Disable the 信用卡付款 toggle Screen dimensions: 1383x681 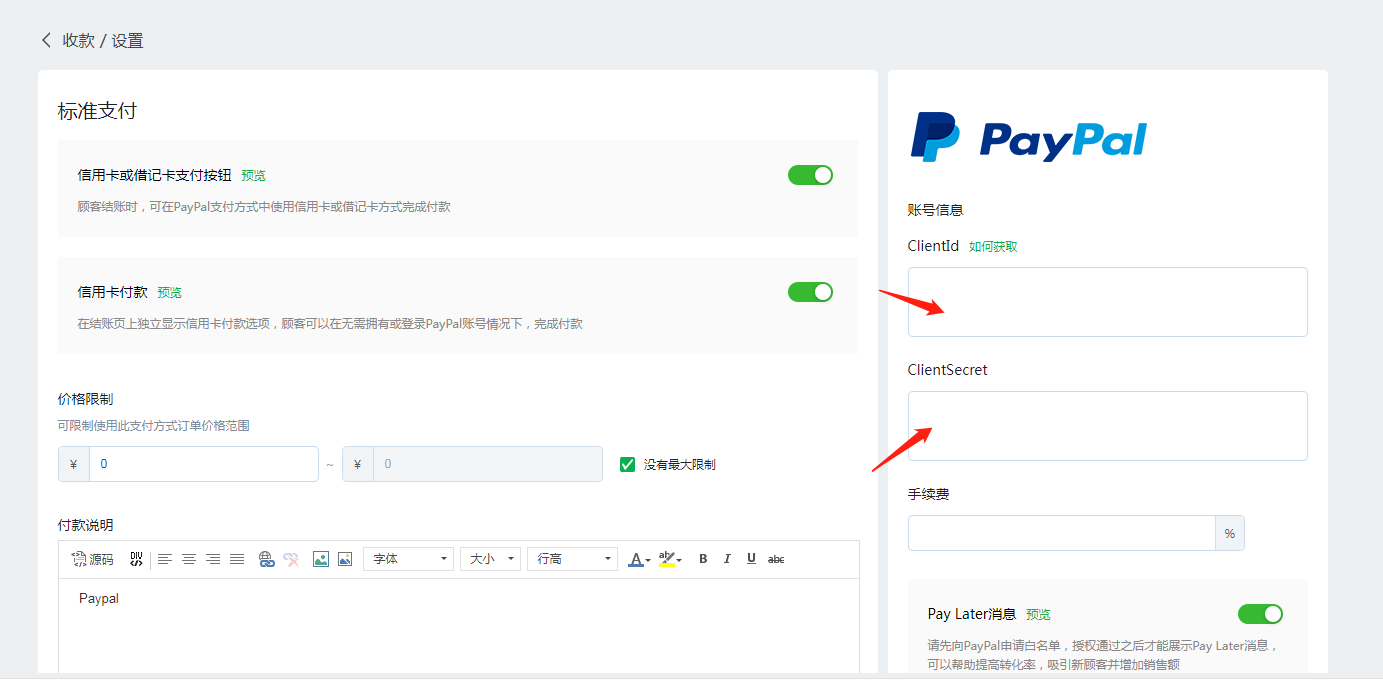click(x=810, y=292)
